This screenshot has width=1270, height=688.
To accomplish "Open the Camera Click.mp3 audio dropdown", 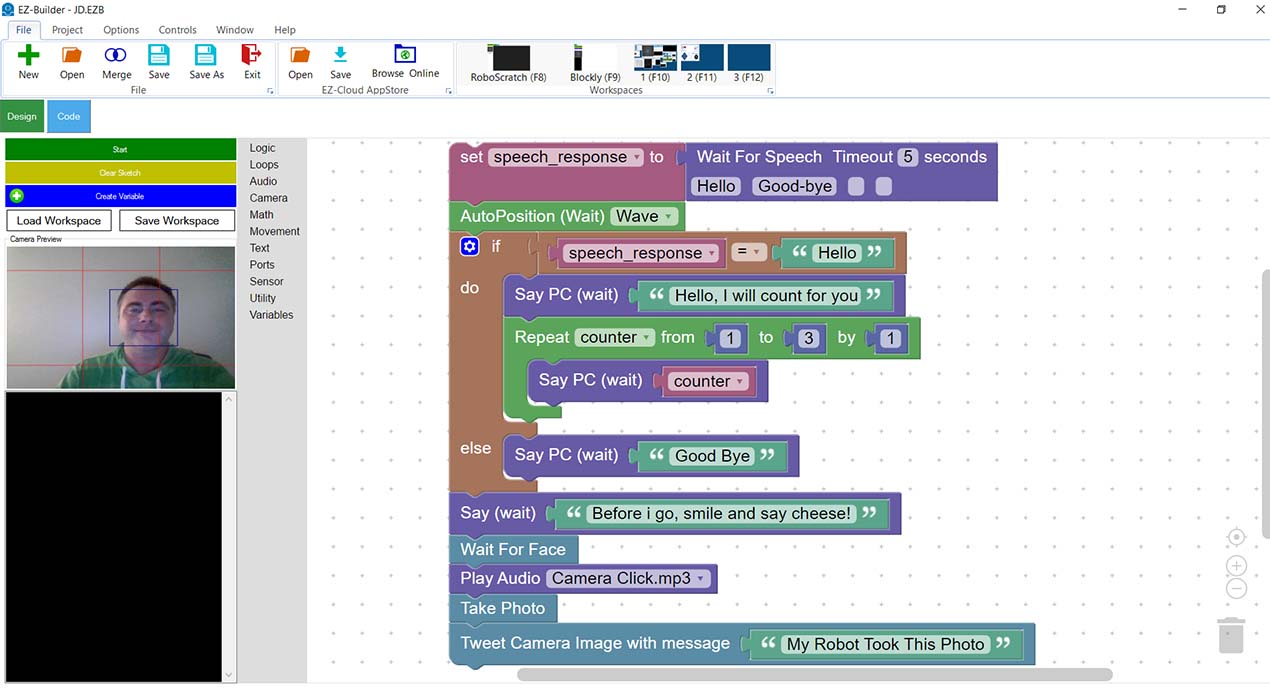I will tap(701, 579).
